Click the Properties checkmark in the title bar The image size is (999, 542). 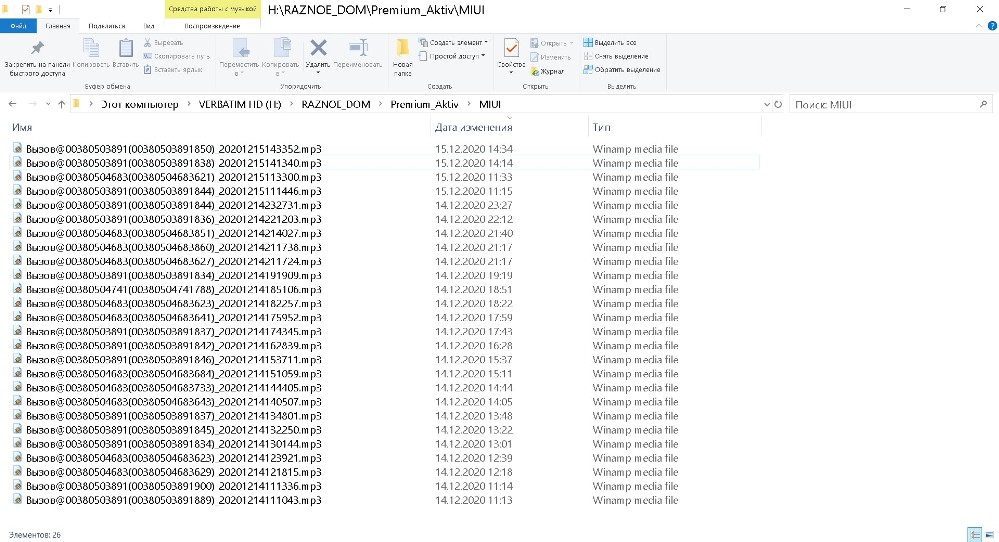click(x=25, y=10)
